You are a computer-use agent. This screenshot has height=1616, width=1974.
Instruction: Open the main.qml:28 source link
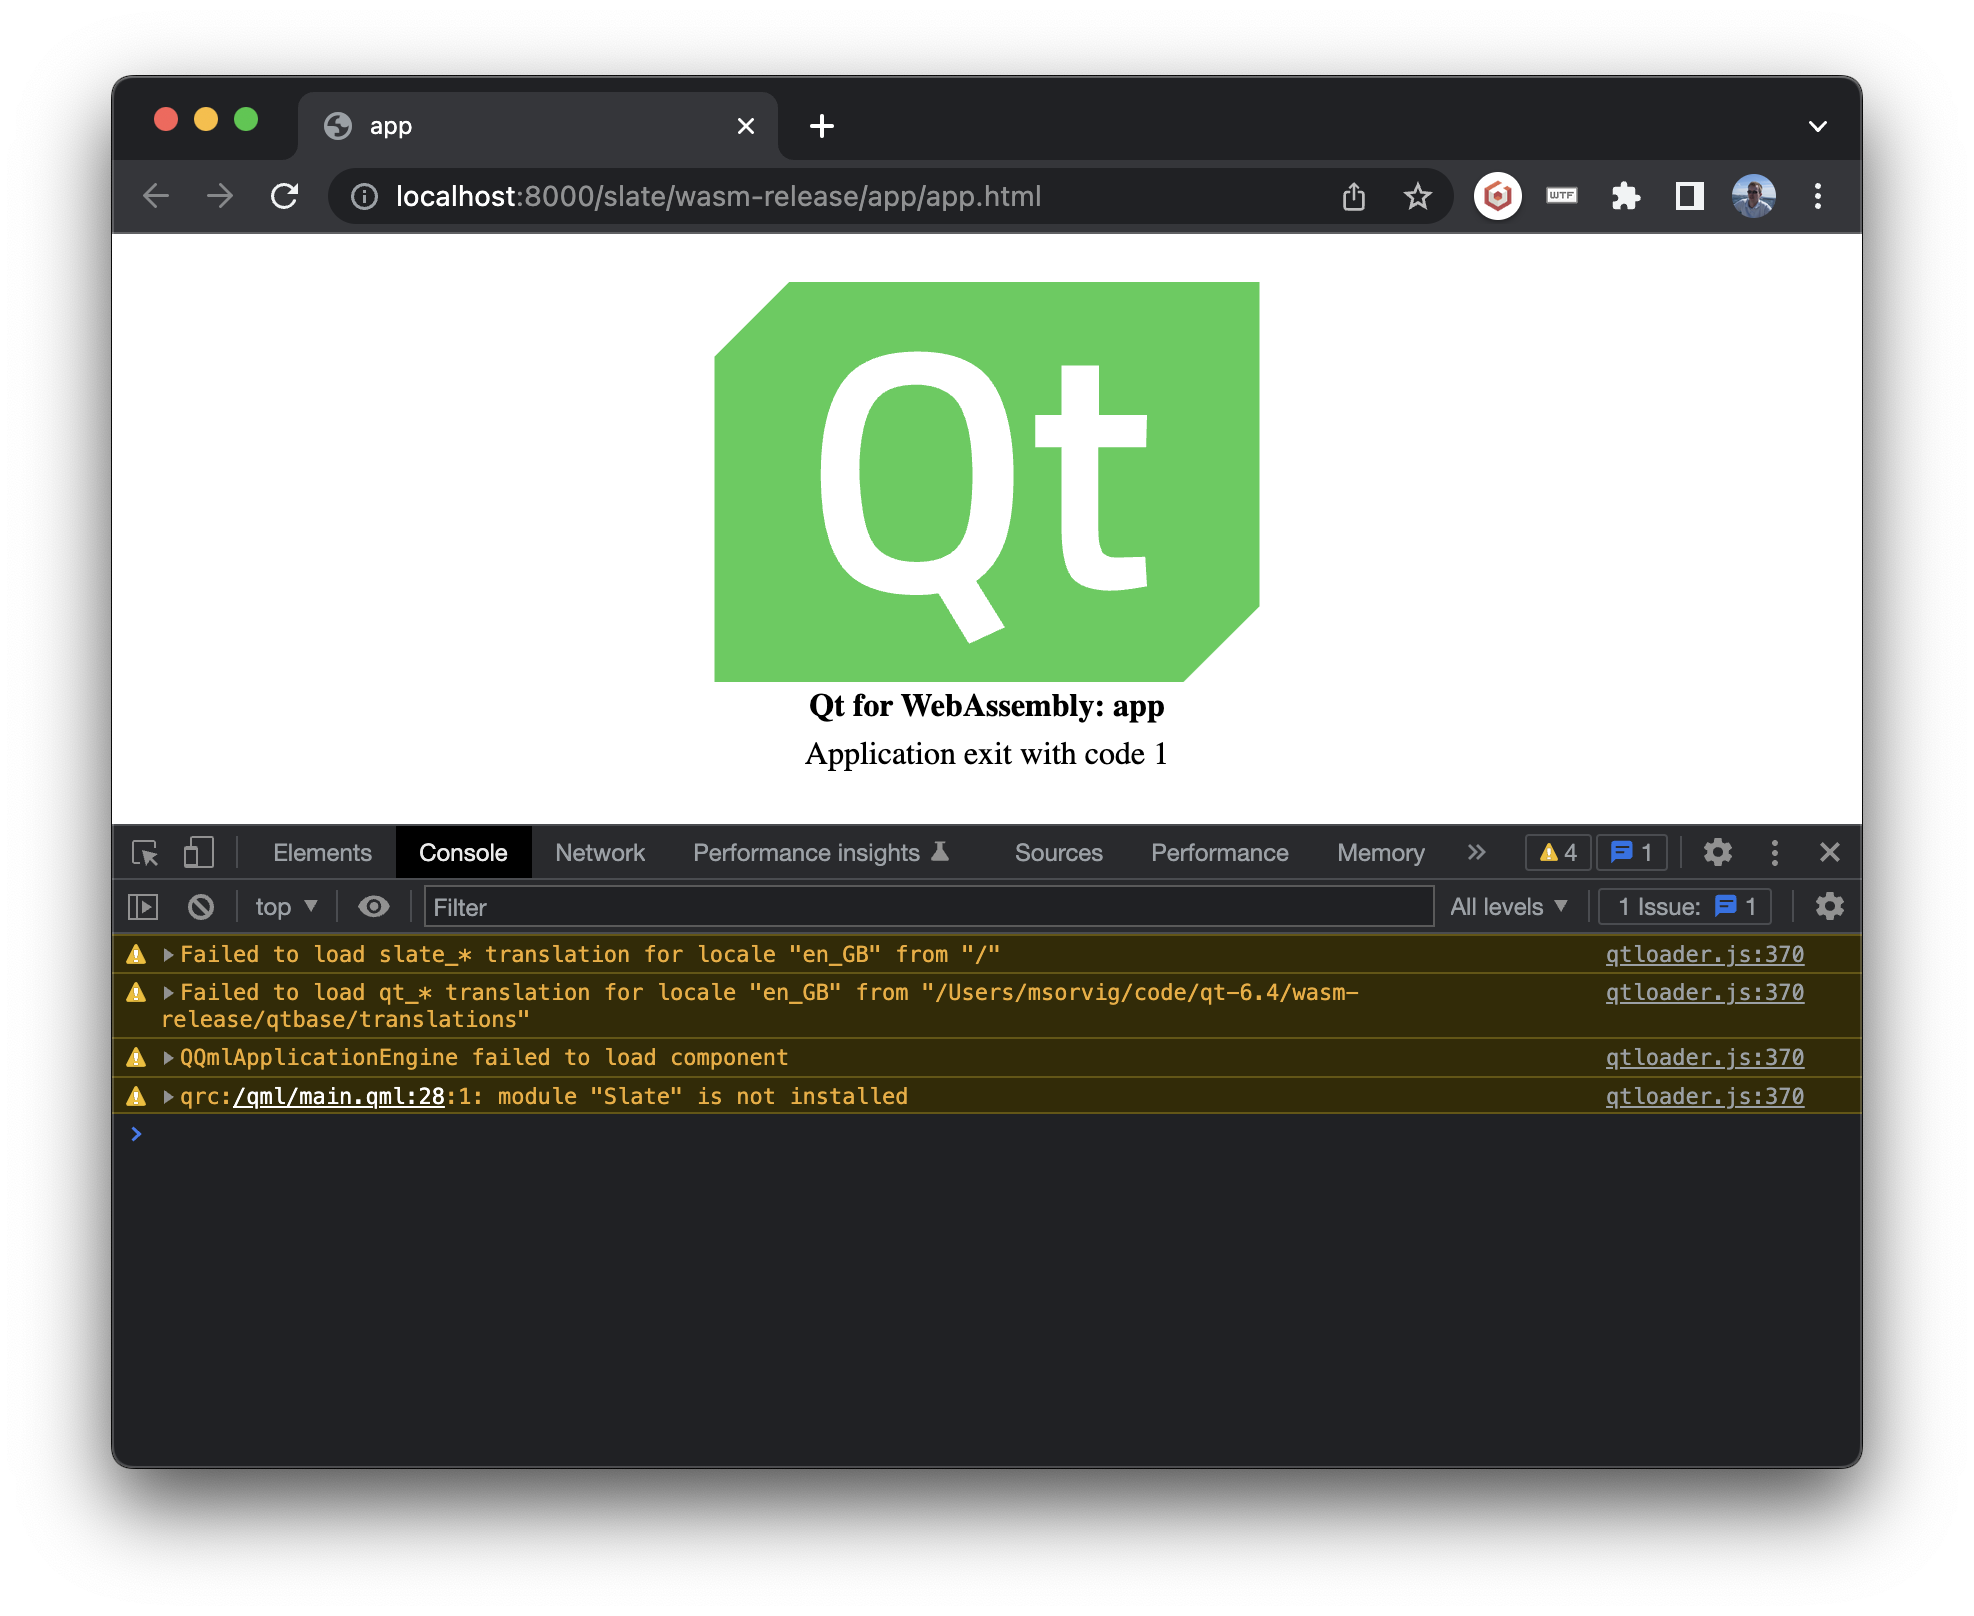[x=338, y=1096]
